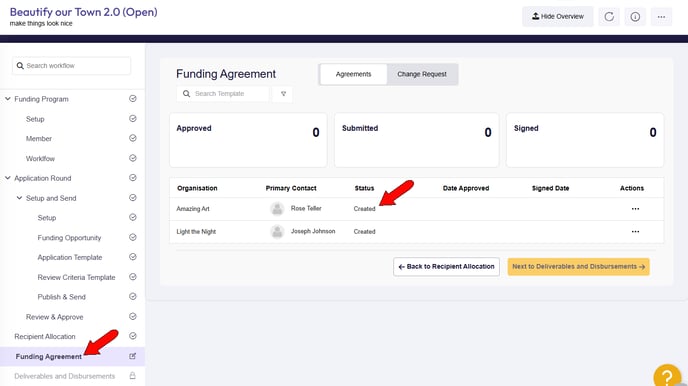Click the Signed summary card
The height and width of the screenshot is (386, 688).
click(x=585, y=140)
